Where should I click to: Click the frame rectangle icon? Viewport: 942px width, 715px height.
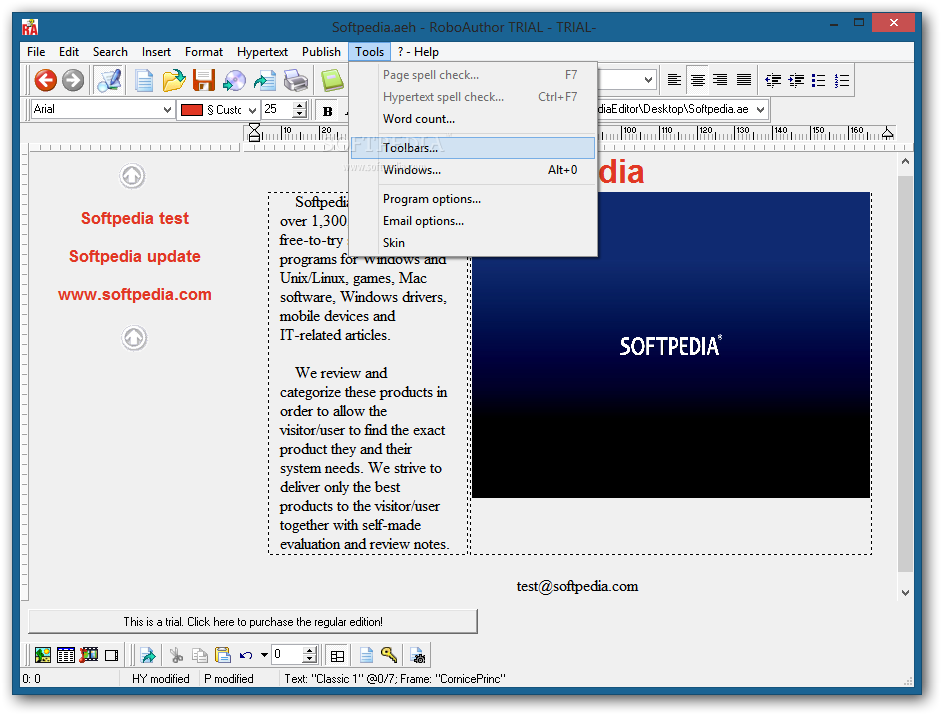[x=112, y=655]
